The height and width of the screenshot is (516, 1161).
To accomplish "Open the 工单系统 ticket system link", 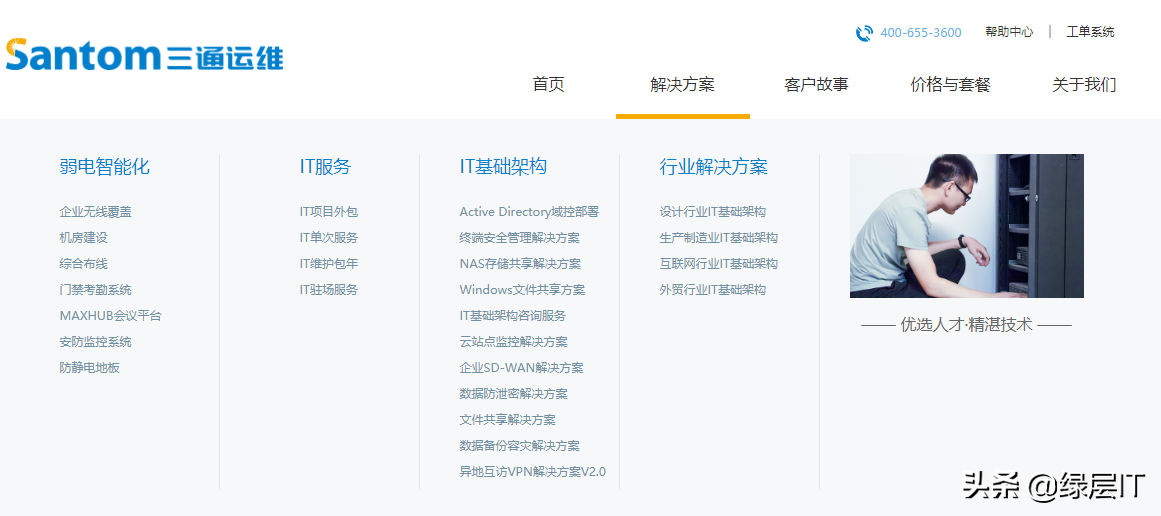I will 1090,32.
